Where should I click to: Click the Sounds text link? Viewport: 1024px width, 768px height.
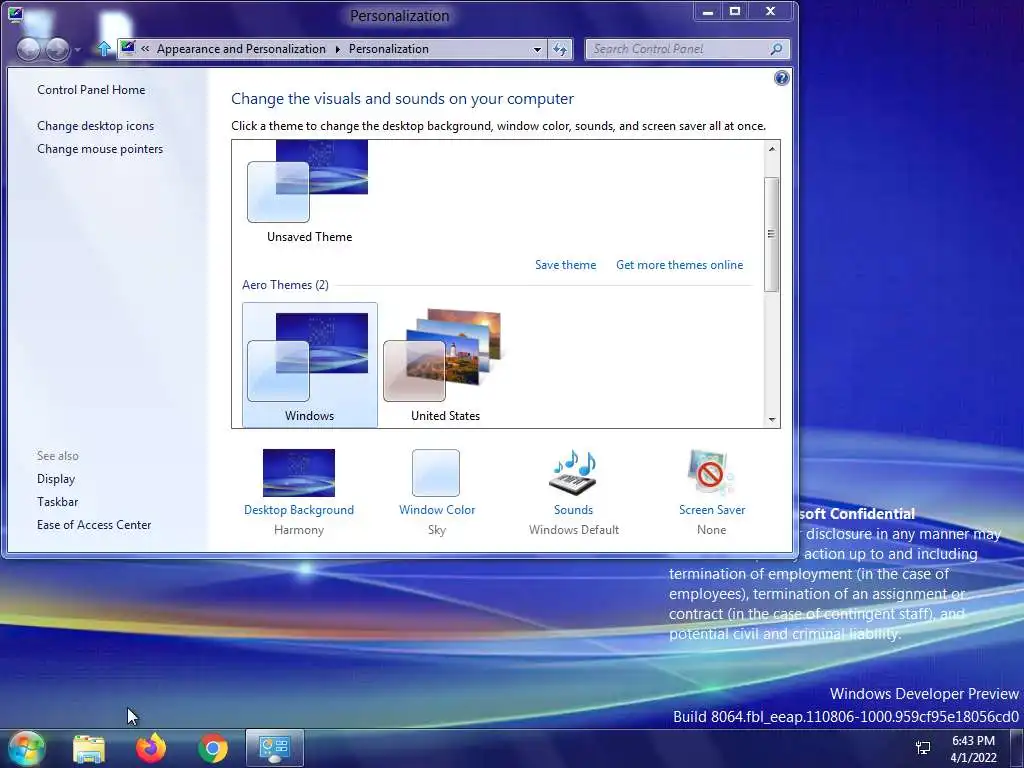(573, 510)
